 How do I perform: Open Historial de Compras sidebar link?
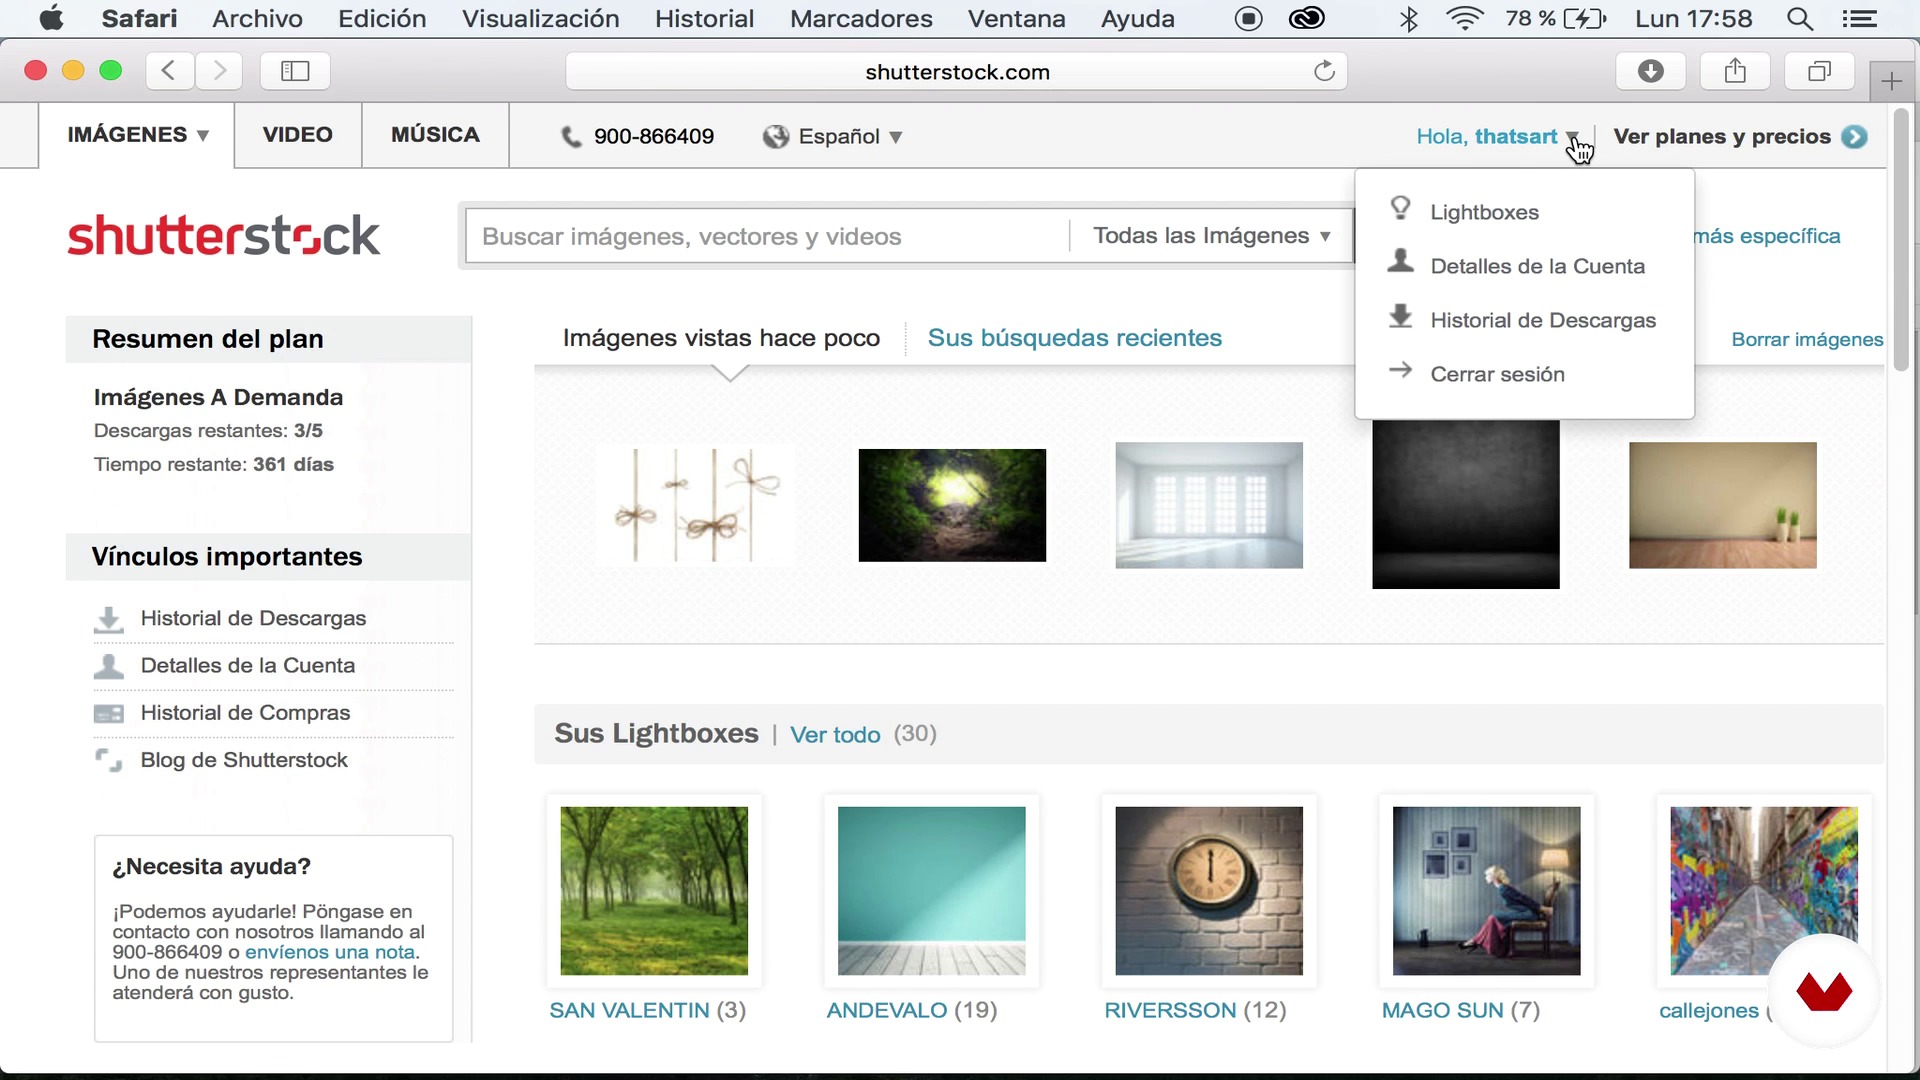click(x=245, y=713)
